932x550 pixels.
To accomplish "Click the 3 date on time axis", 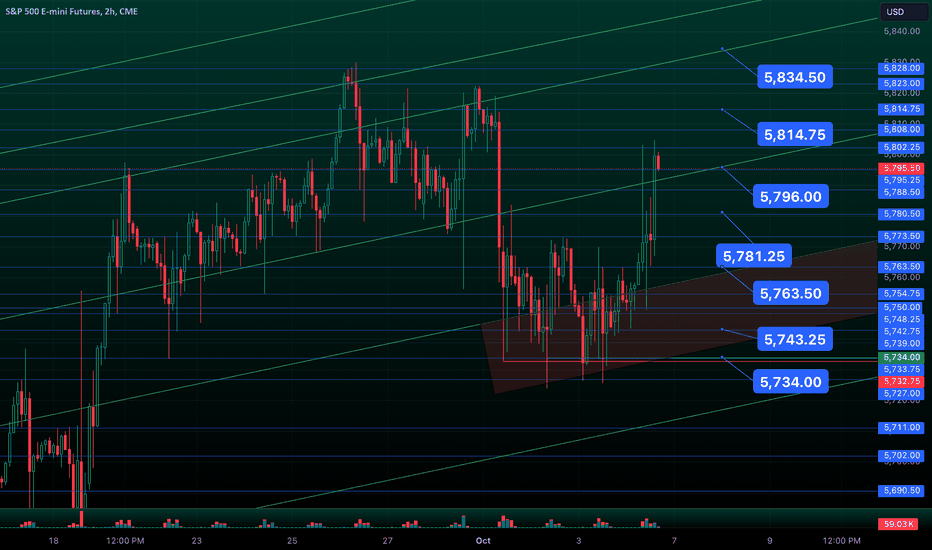I will coord(578,541).
